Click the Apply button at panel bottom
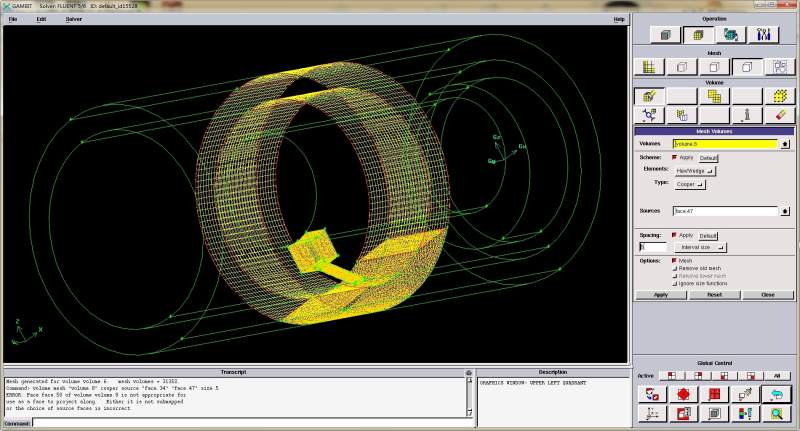Screen dimensions: 800x431 [x=661, y=295]
